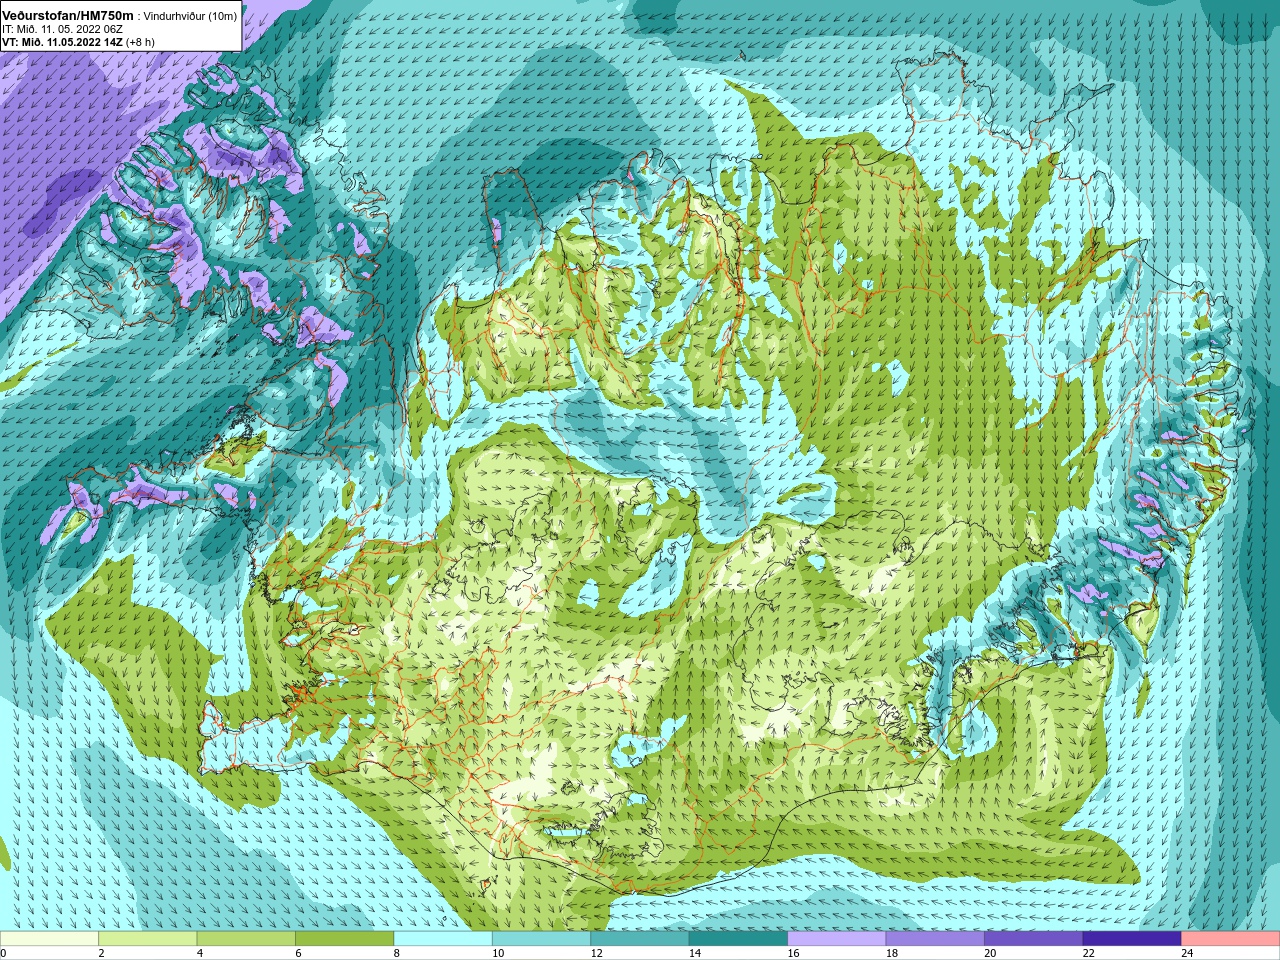Click the turquoise 10–12 legend swatch

(541, 939)
